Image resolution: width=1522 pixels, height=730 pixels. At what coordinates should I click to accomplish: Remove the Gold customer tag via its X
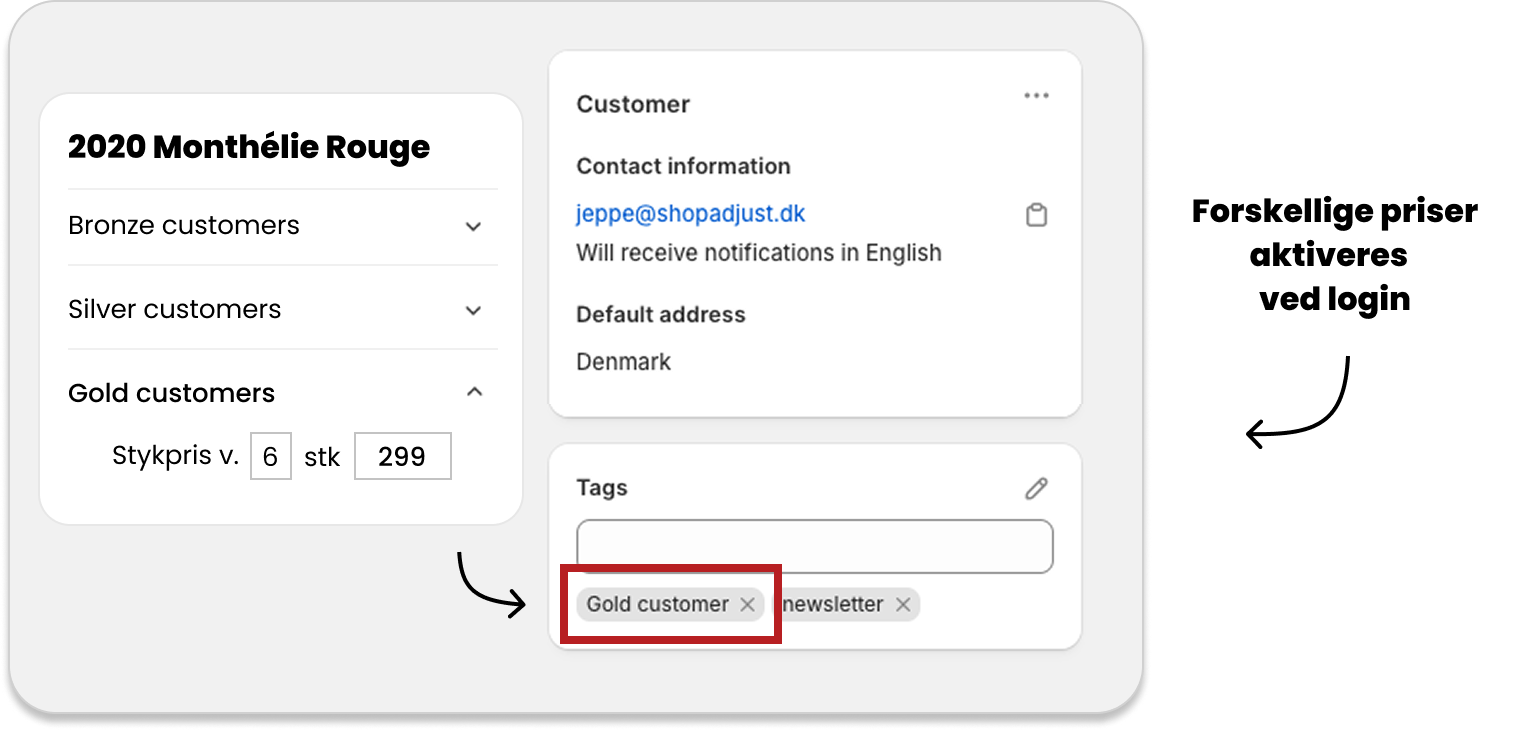(747, 605)
